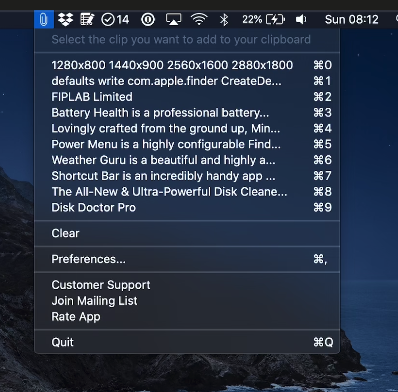Quit the clipboard app
Viewport: 398px width, 392px height.
click(187, 342)
